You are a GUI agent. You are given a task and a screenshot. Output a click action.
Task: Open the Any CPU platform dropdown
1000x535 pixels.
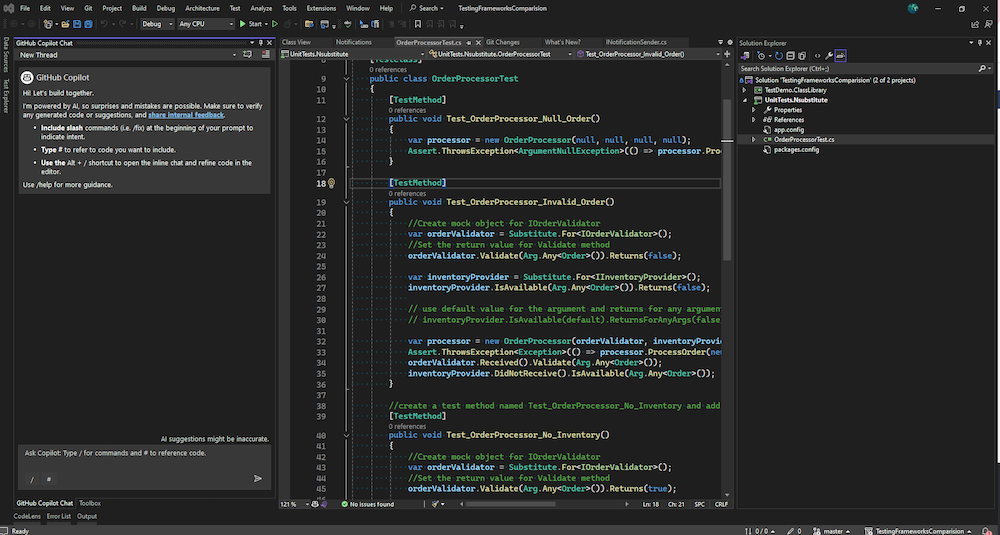[206, 24]
